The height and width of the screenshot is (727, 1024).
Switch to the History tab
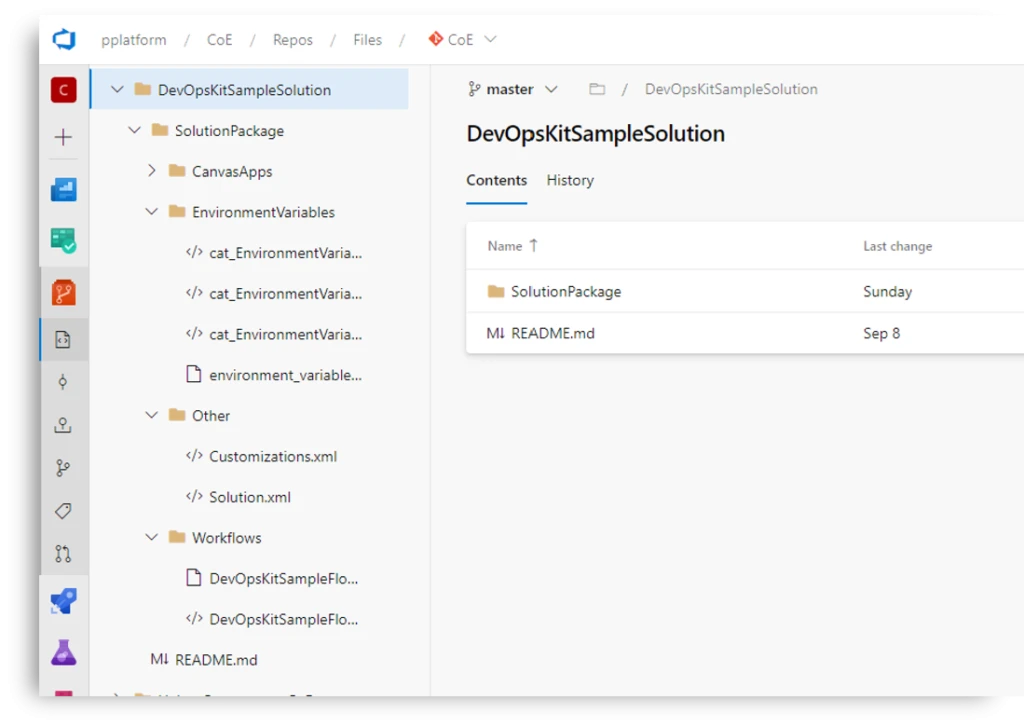point(570,181)
